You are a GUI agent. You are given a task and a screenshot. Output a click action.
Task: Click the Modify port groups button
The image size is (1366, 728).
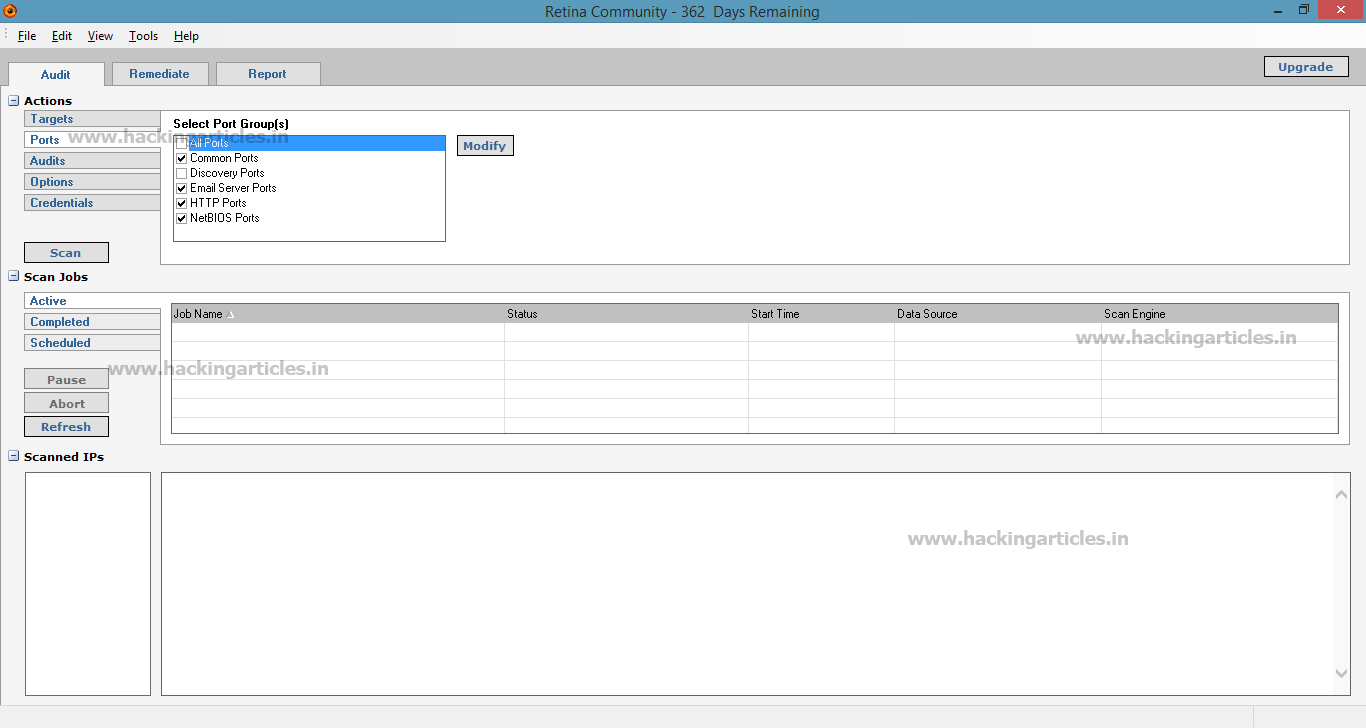click(485, 146)
